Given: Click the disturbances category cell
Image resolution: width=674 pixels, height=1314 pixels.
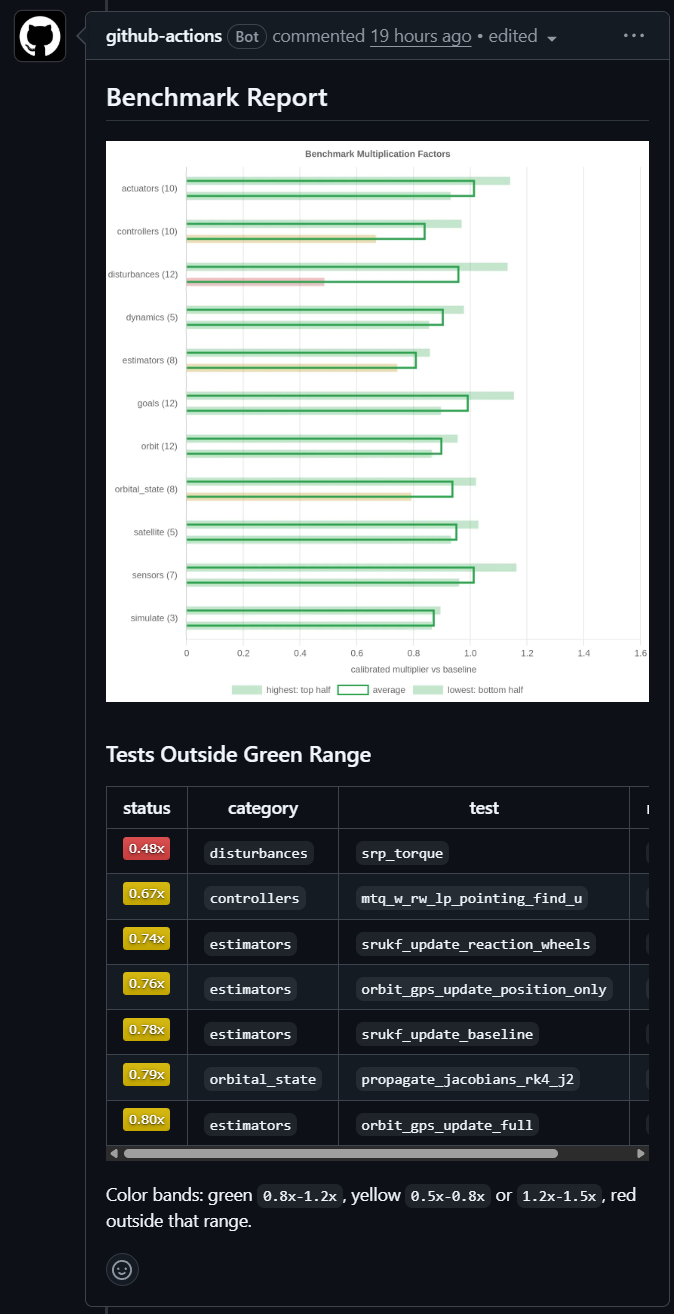Looking at the screenshot, I should click(x=263, y=852).
